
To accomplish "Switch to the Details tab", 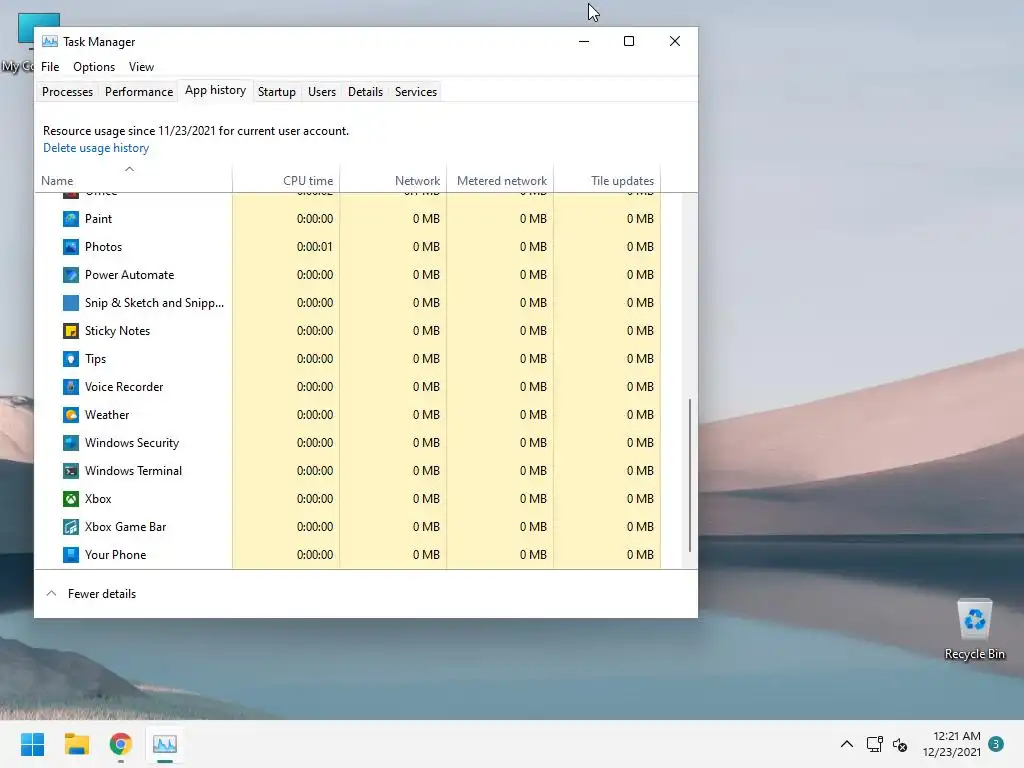I will (x=365, y=92).
